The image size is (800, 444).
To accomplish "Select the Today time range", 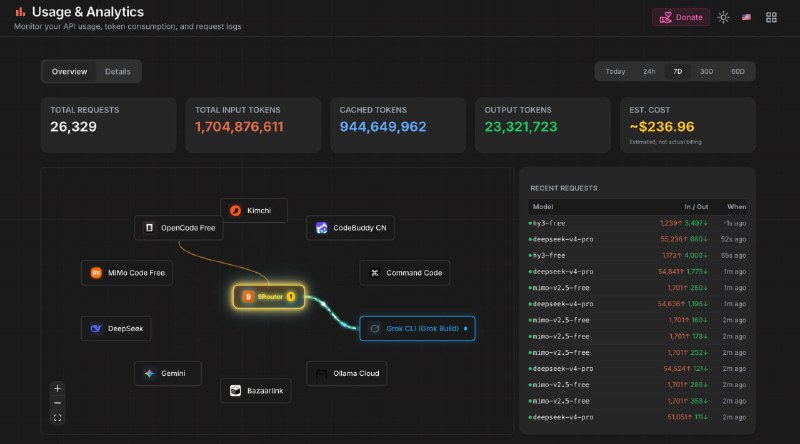I will (615, 71).
